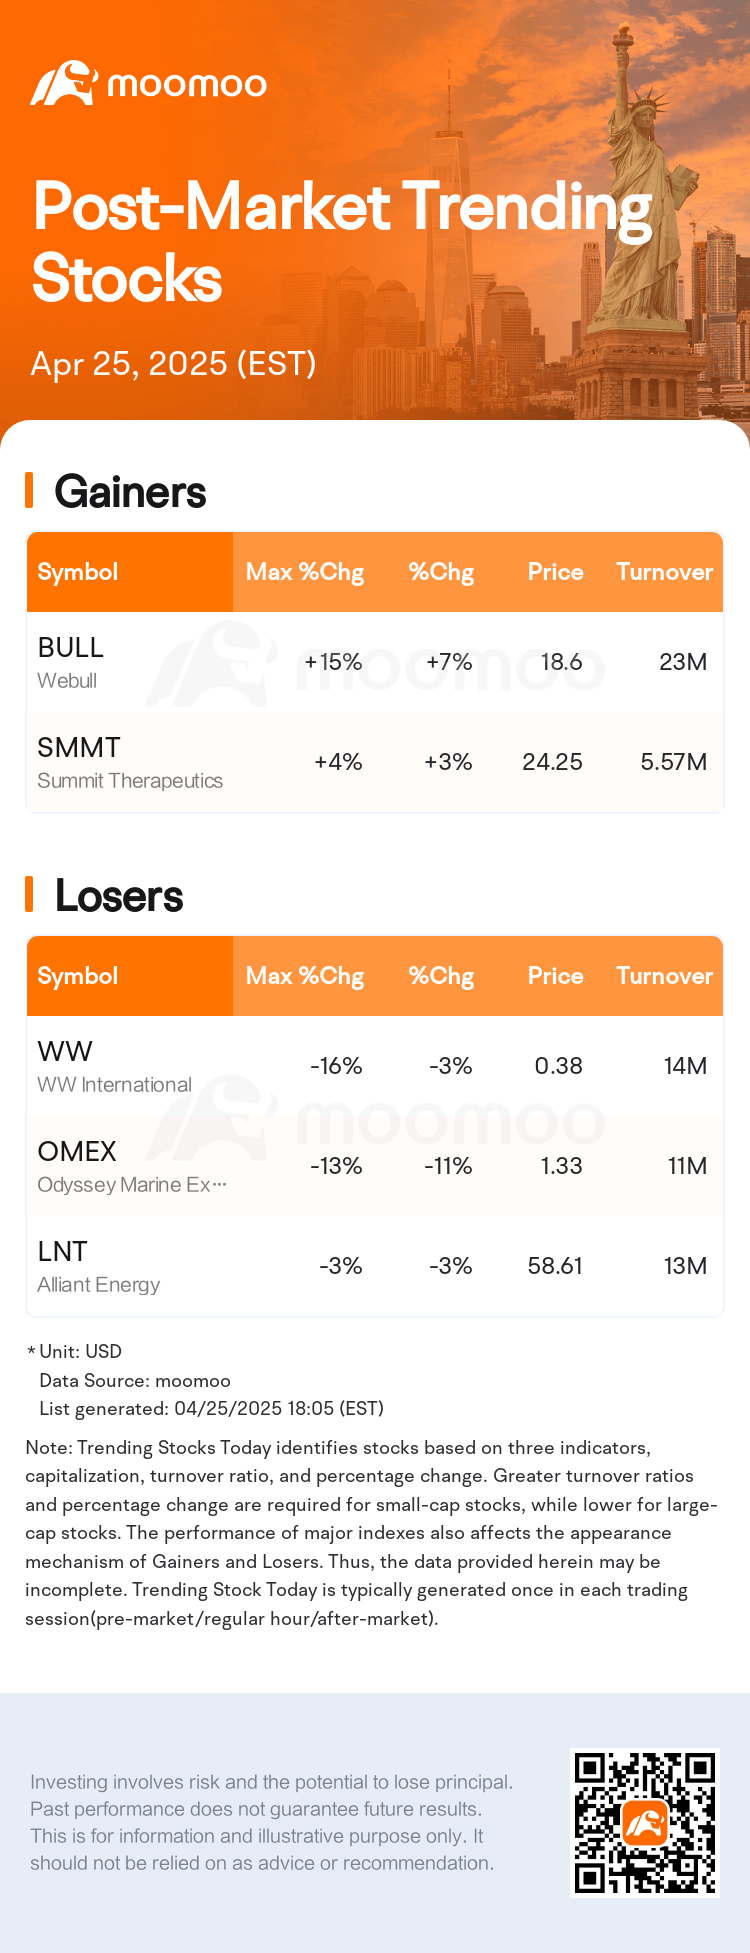
Task: Click the orange bar marker beside Losers
Action: [29, 895]
